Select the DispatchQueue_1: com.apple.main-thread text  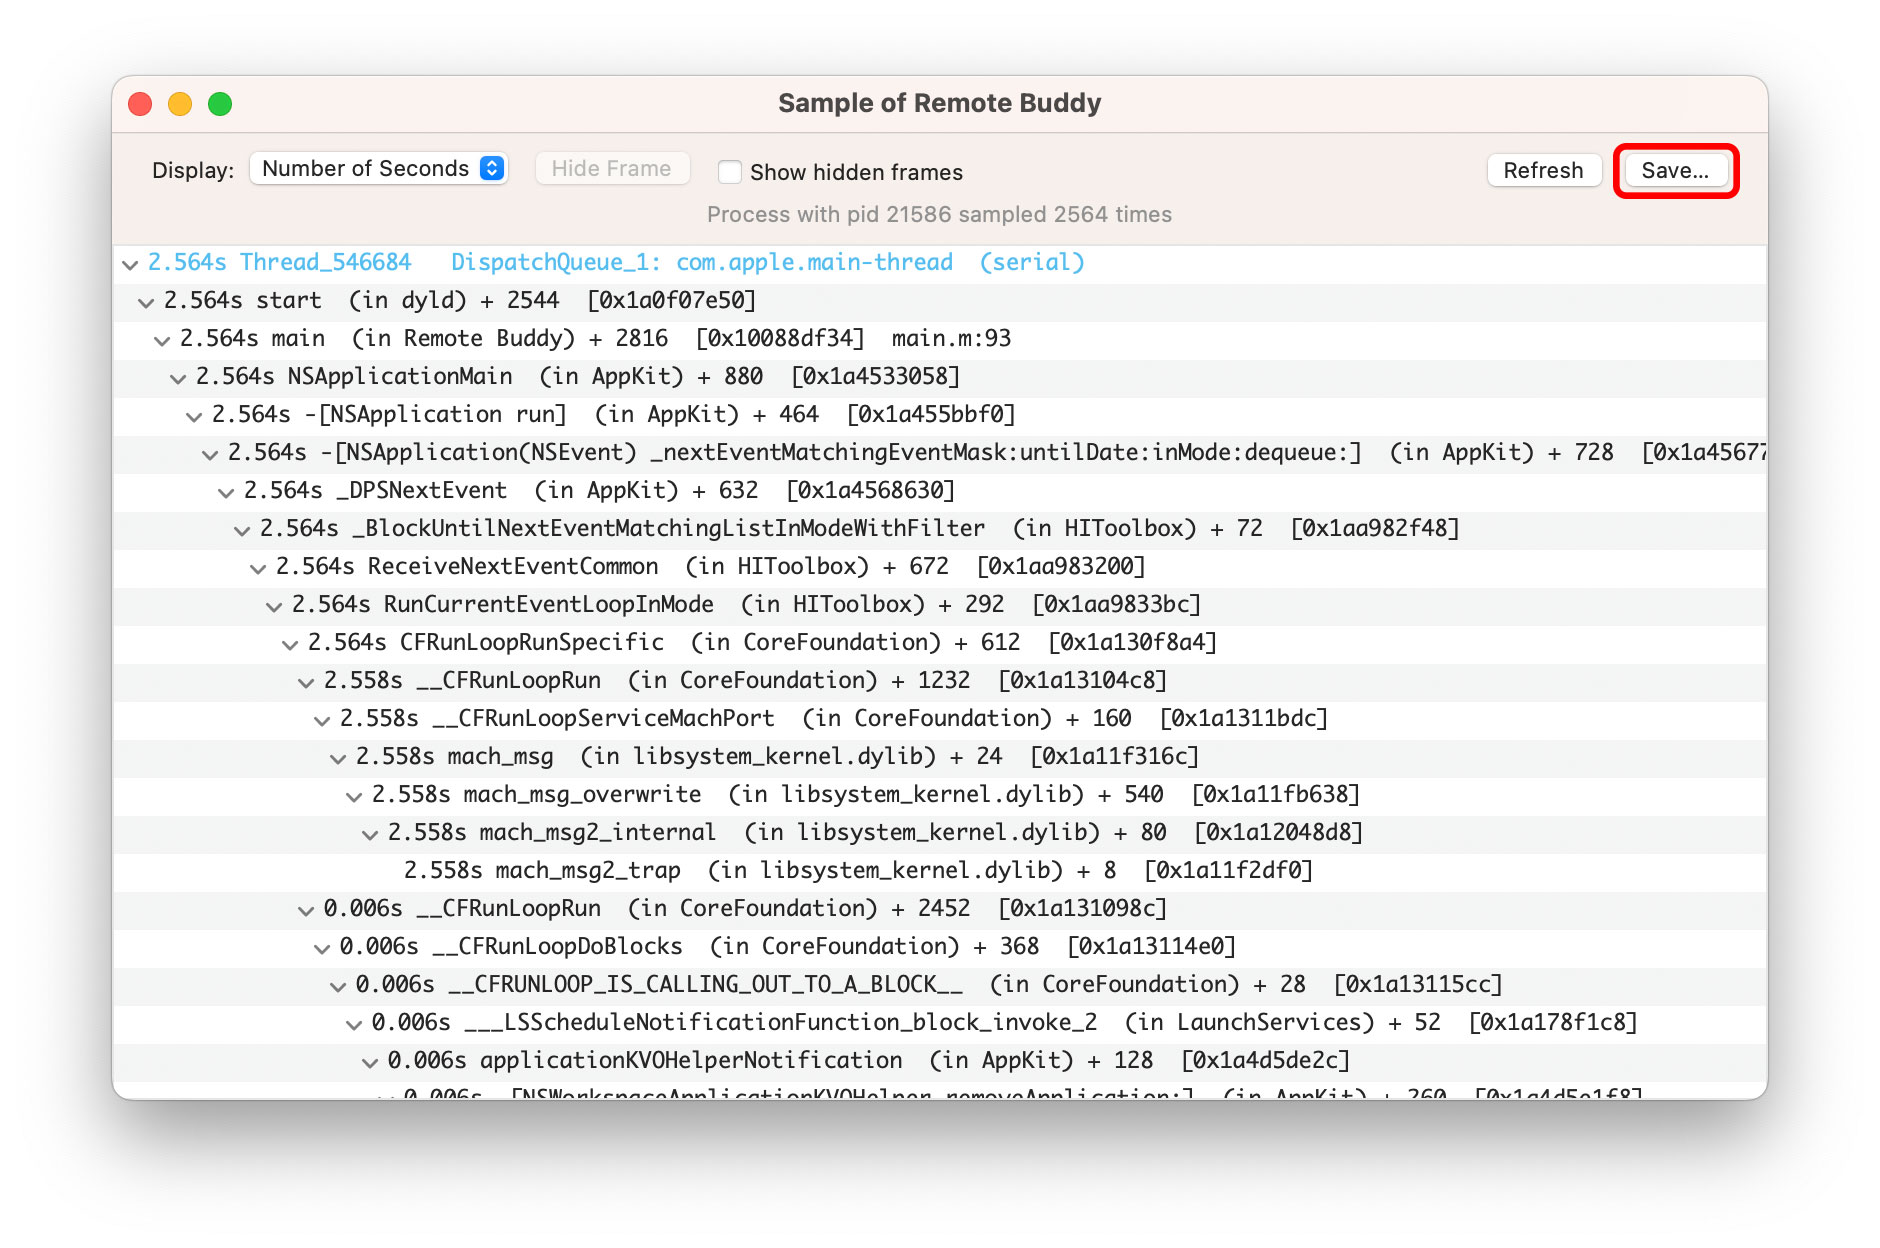[x=702, y=262]
